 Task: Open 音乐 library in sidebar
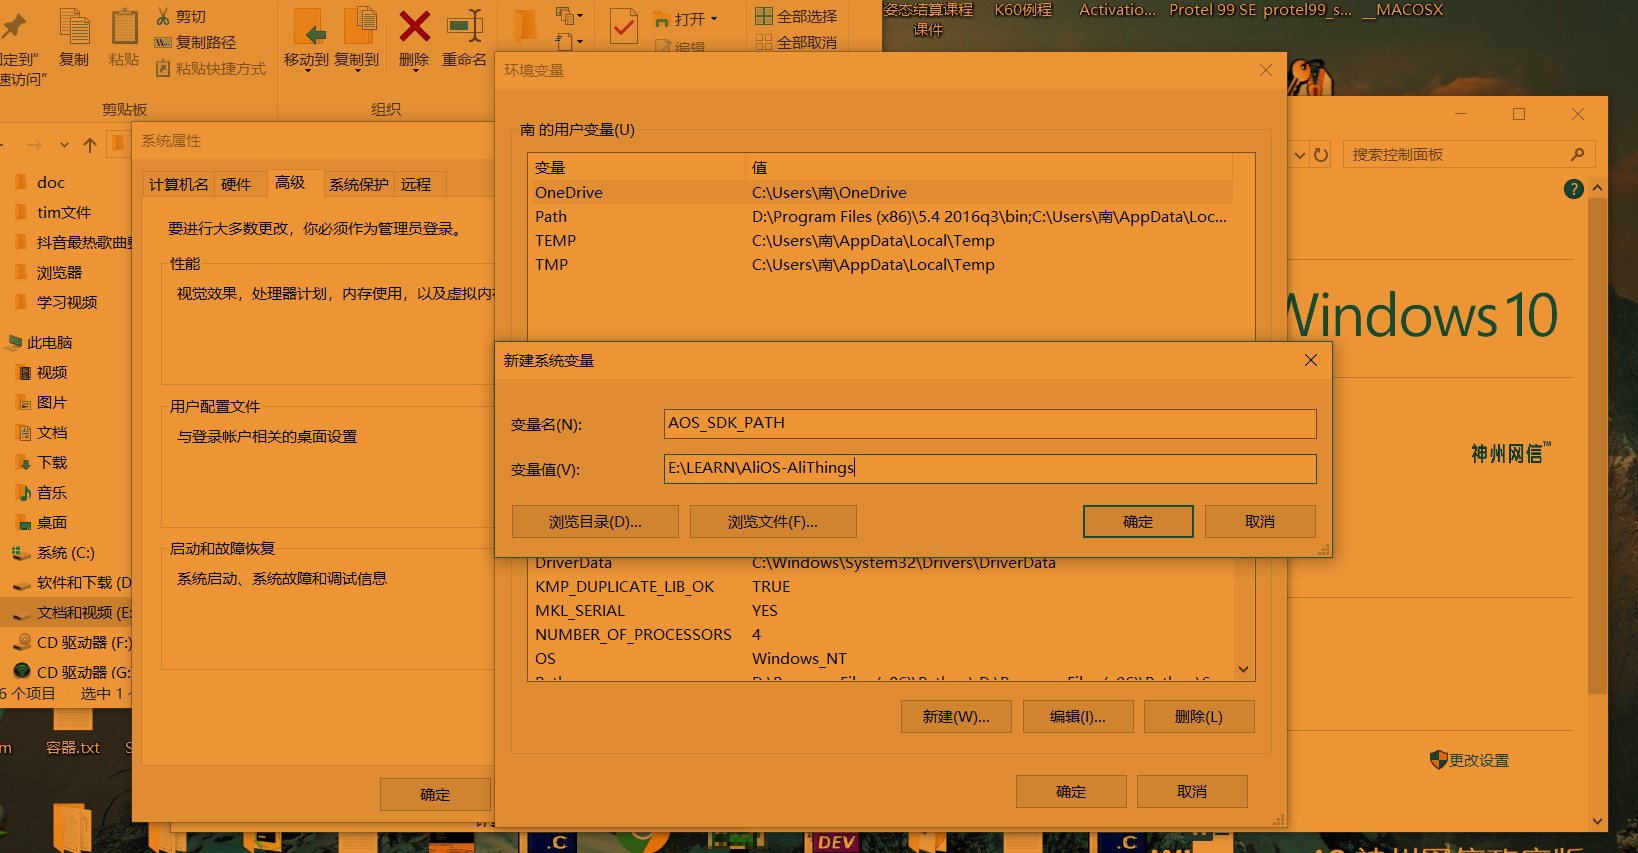coord(51,492)
